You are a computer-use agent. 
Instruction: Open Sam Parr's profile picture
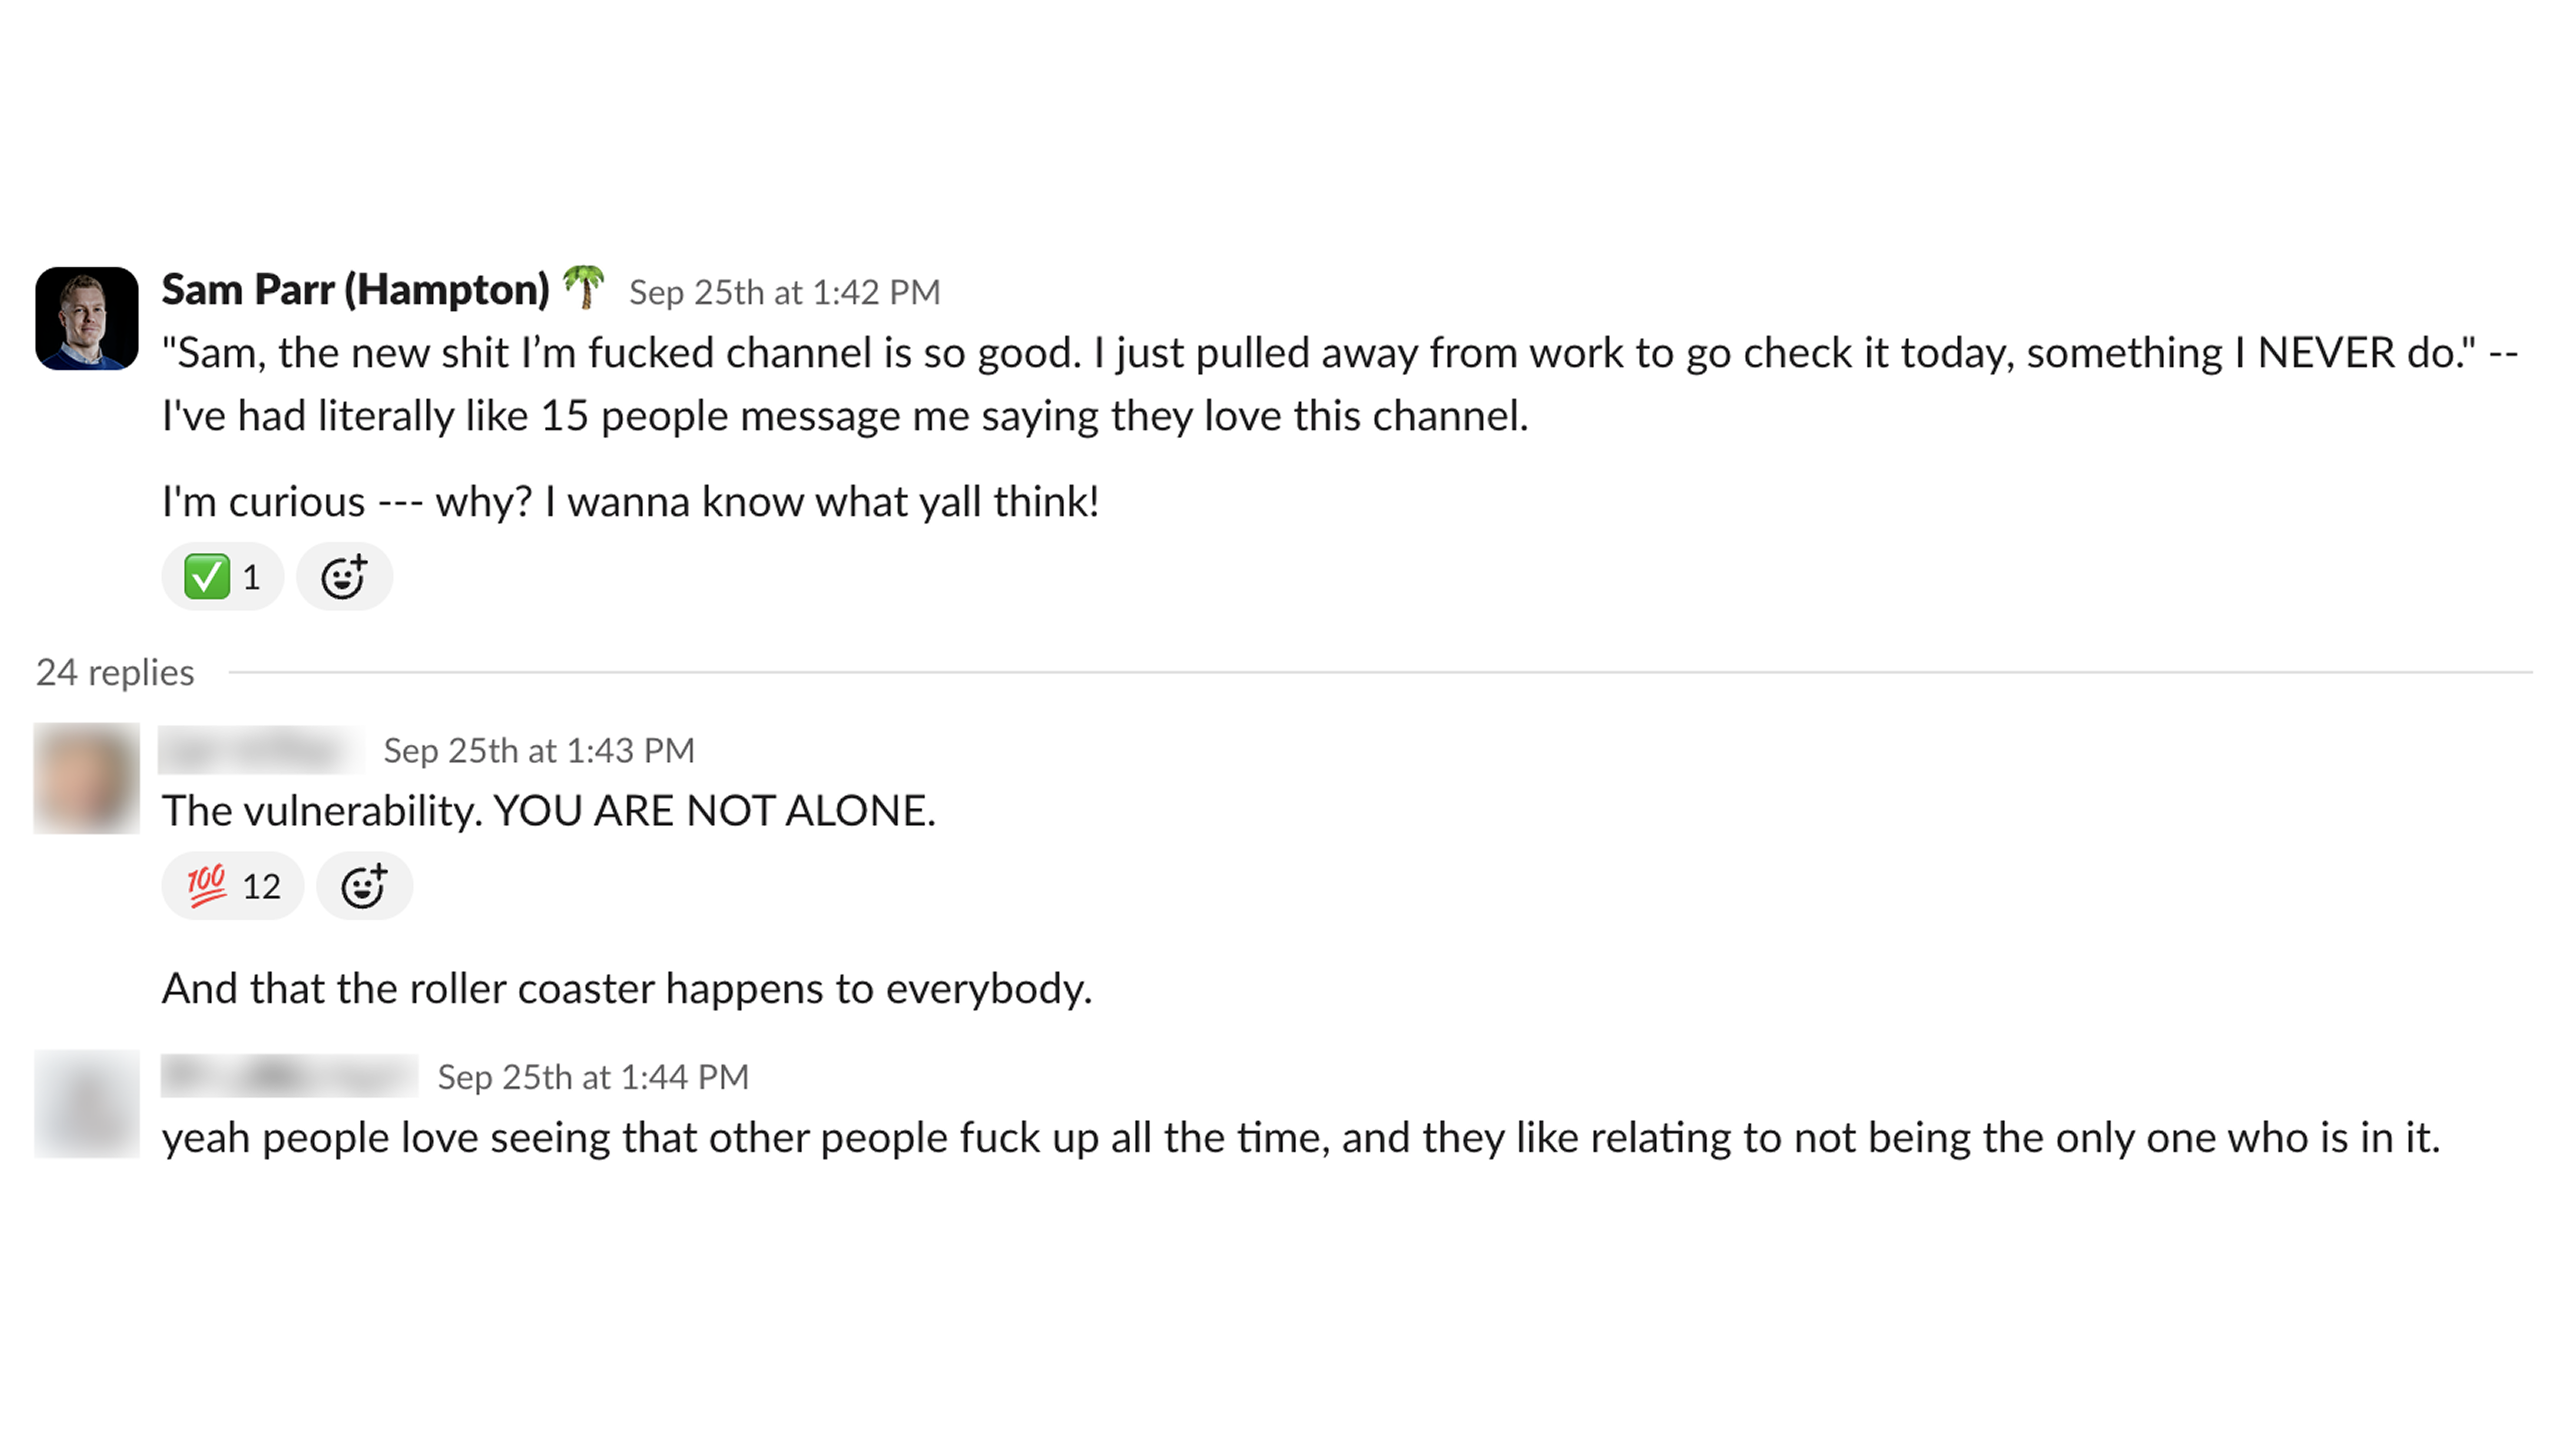point(87,318)
